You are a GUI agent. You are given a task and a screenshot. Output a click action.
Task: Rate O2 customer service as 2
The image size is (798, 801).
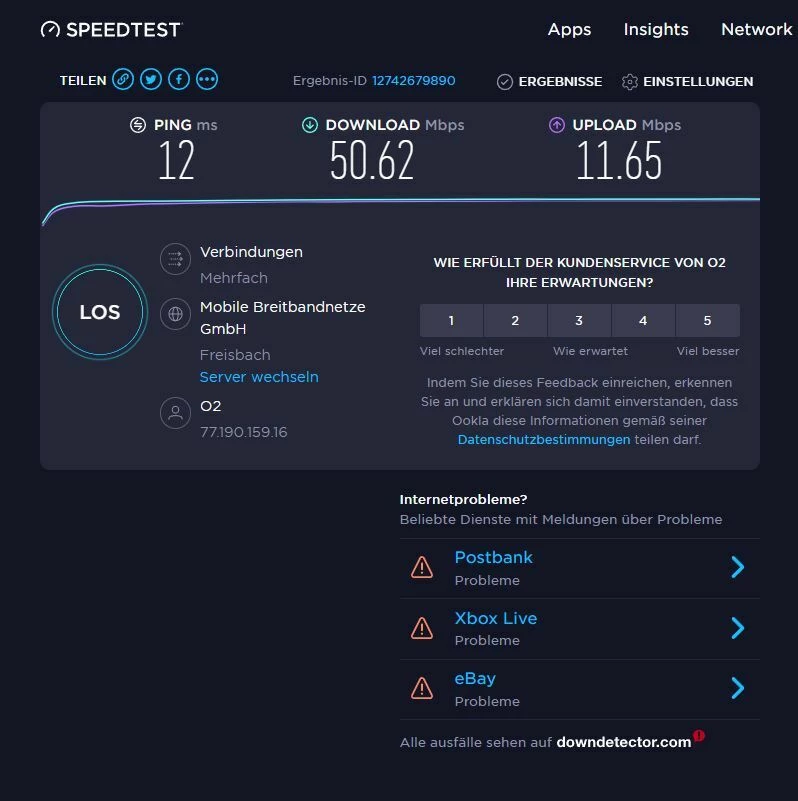515,321
